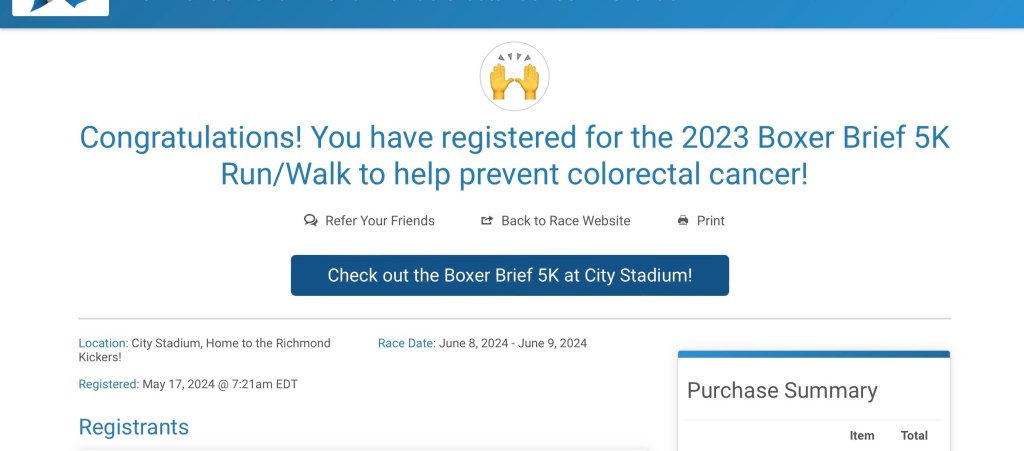
Task: Click the Registered label
Action: pyautogui.click(x=108, y=384)
